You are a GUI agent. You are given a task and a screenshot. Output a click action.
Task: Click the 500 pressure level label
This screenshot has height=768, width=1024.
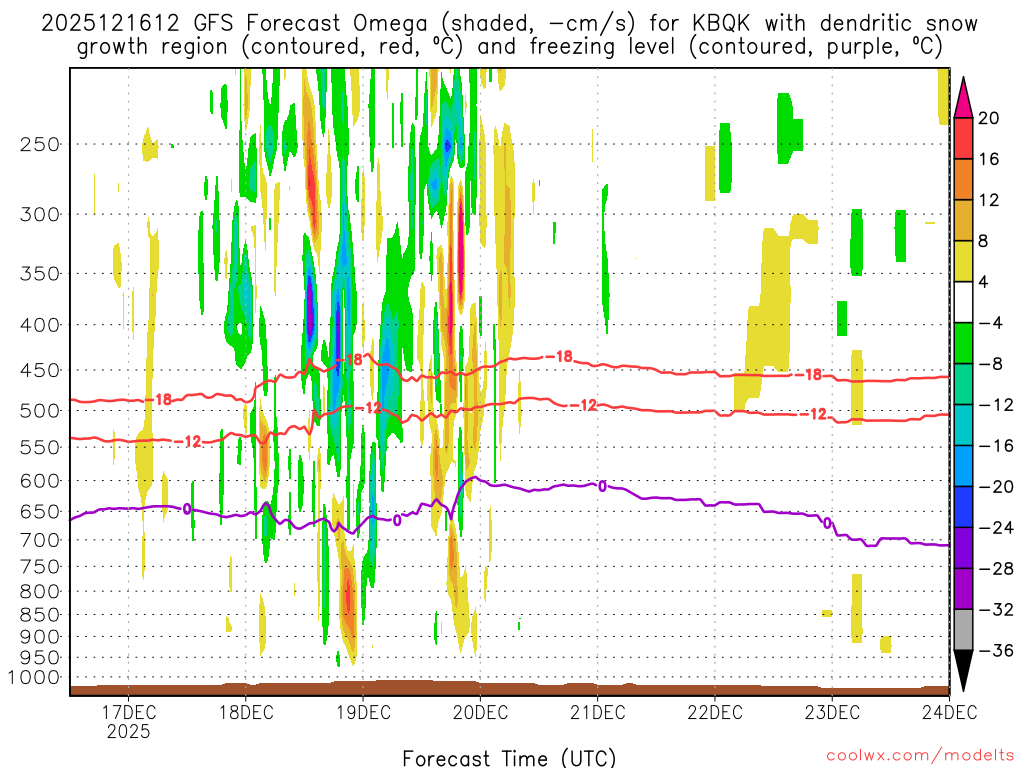[x=40, y=411]
